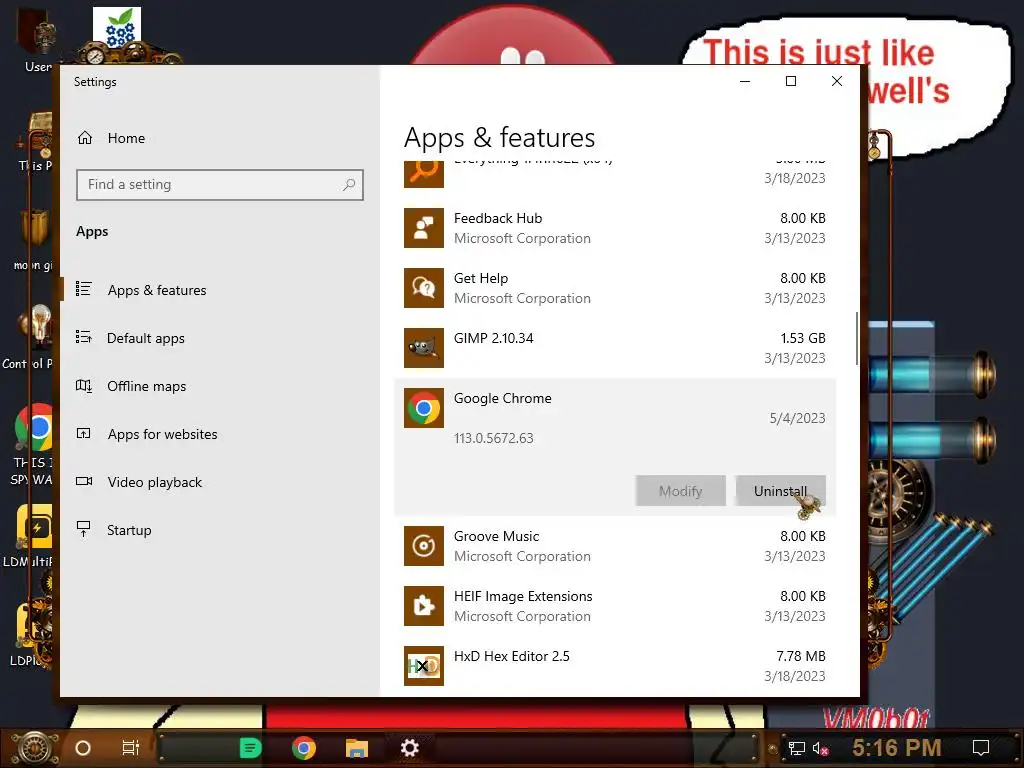The height and width of the screenshot is (768, 1024).
Task: Maximize the Settings window
Action: click(x=791, y=81)
